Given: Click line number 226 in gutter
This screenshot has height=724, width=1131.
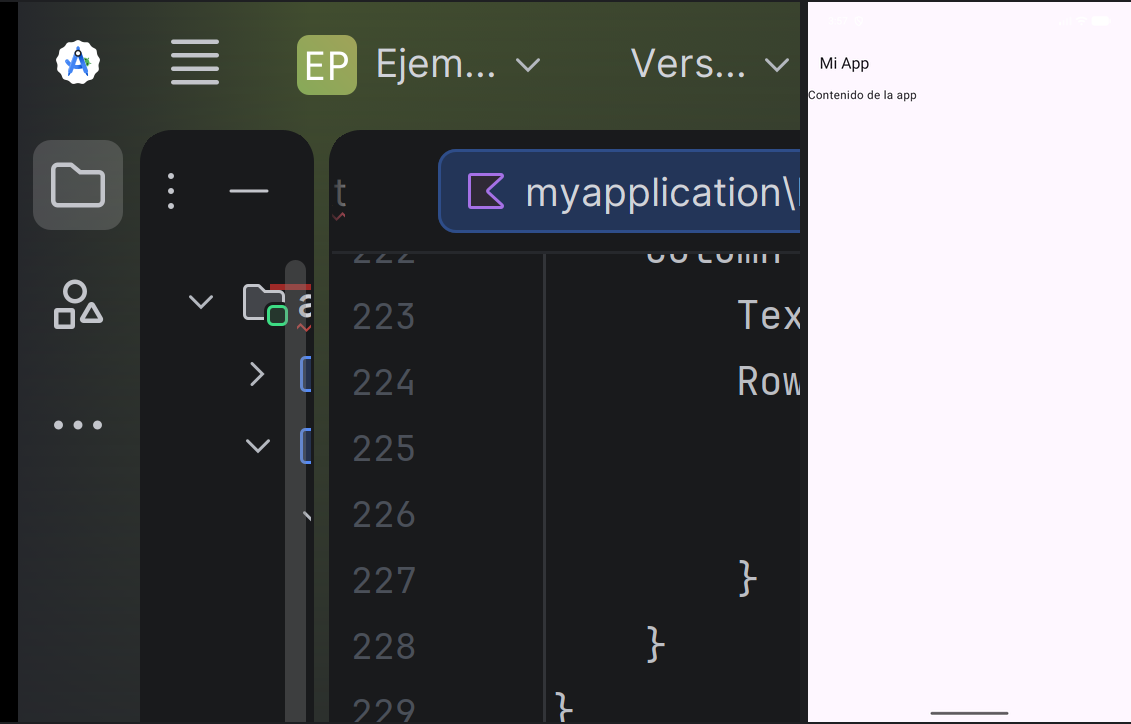Looking at the screenshot, I should click(384, 515).
